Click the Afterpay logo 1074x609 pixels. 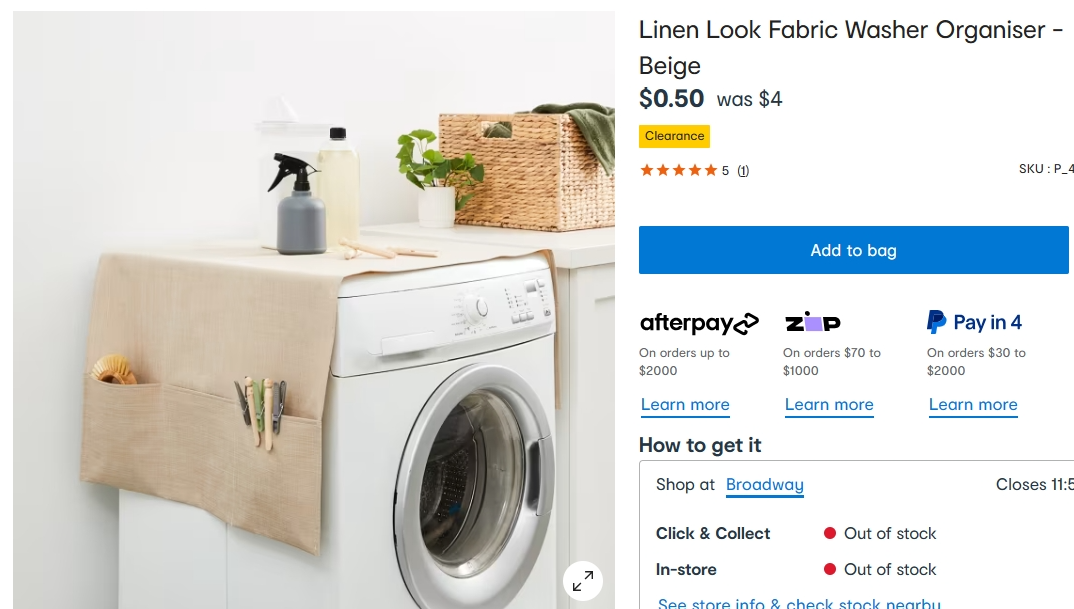coord(699,323)
